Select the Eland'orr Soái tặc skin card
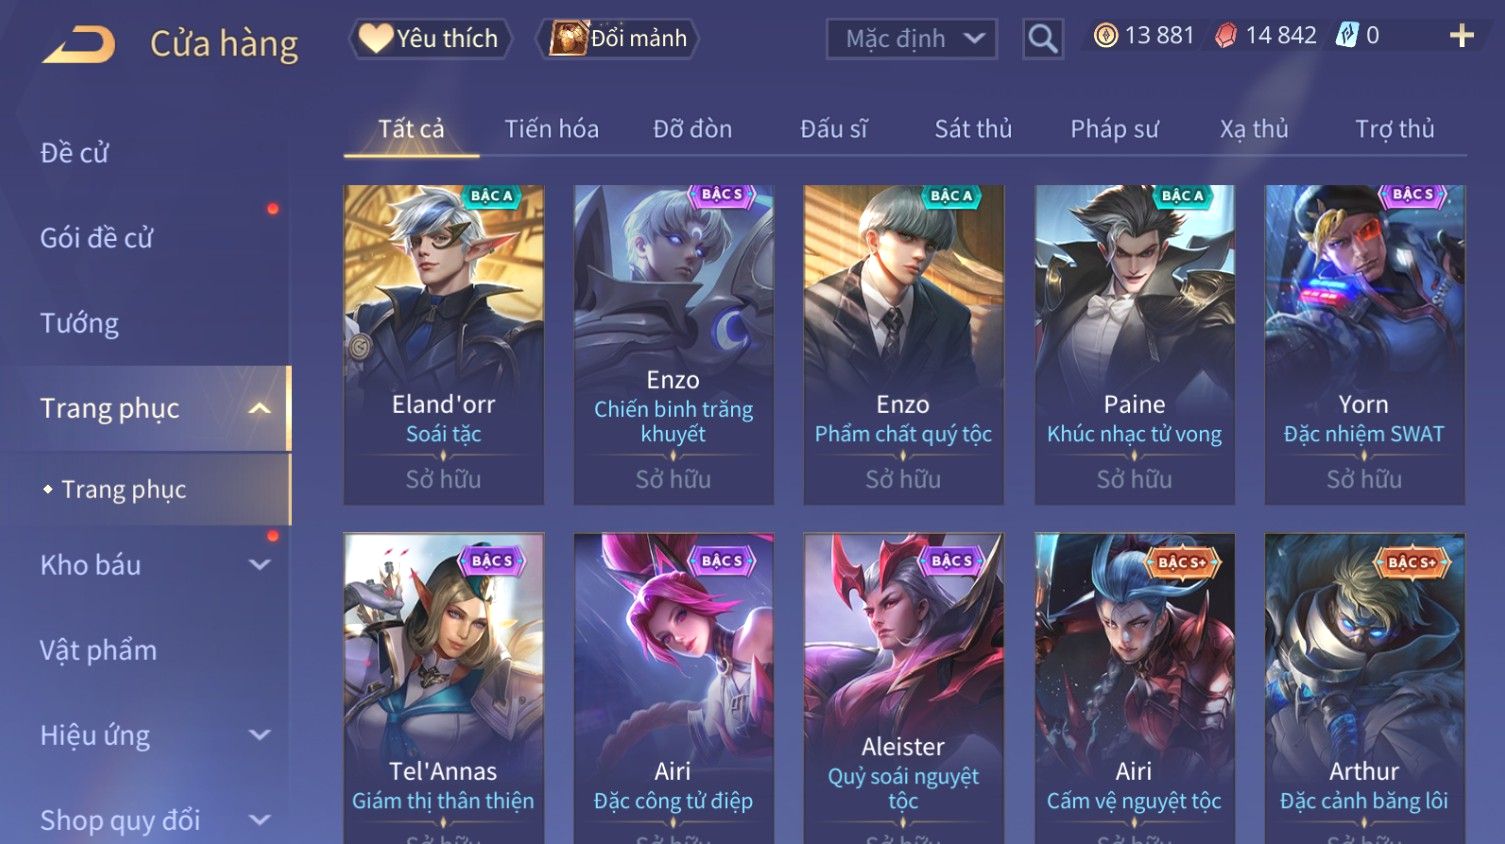 point(444,344)
